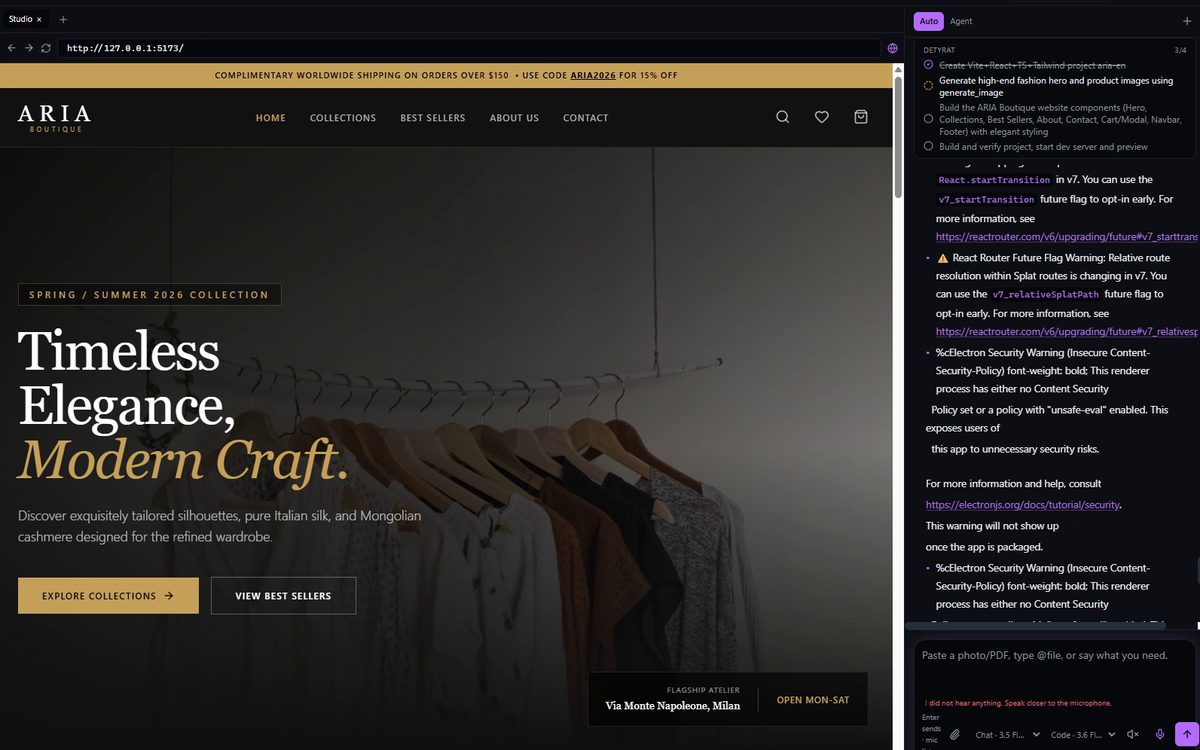The width and height of the screenshot is (1200, 750).
Task: Click the browser forward arrow
Action: [x=28, y=48]
